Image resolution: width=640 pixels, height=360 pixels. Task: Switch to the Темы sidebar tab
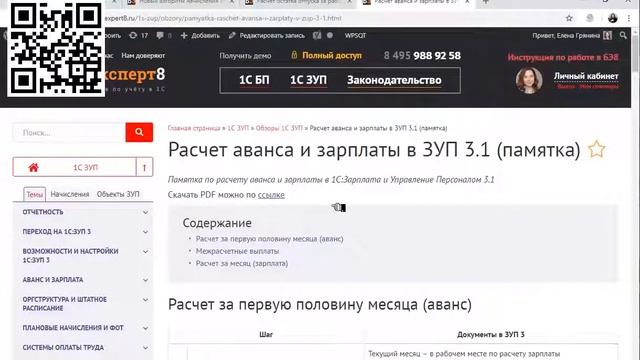coord(35,195)
